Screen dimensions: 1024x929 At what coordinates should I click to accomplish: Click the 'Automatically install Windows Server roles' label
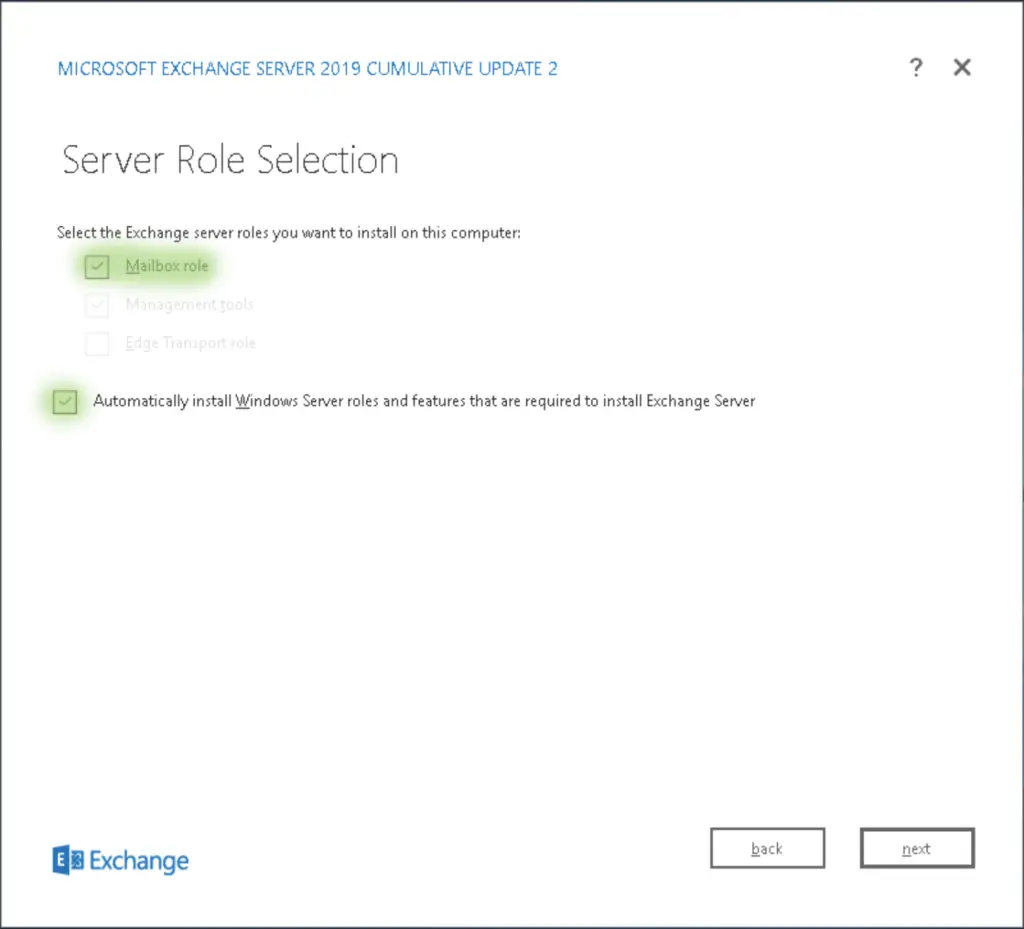[424, 401]
